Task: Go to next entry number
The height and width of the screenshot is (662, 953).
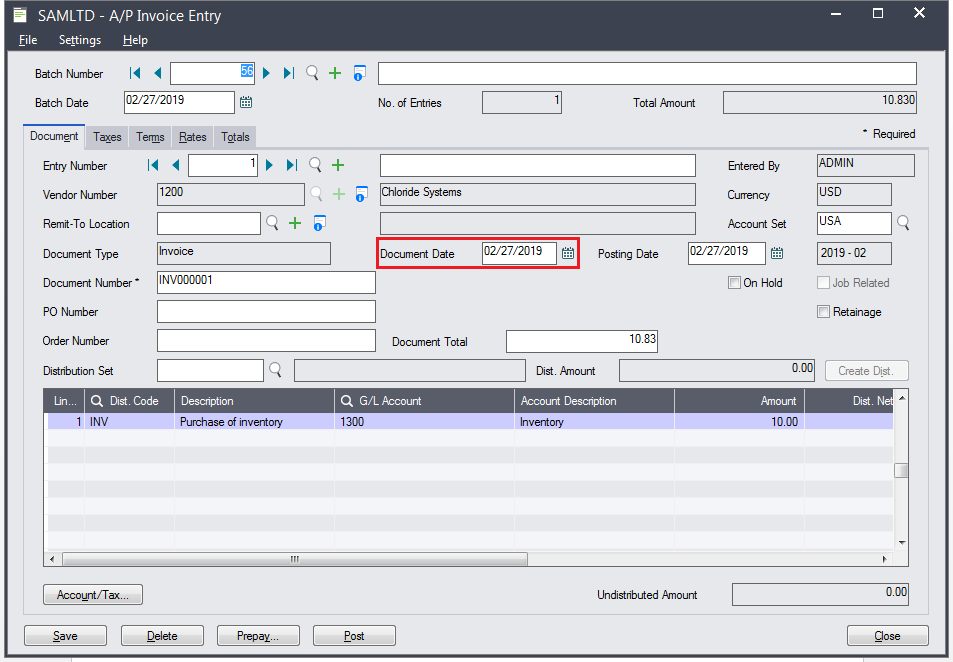Action: [x=269, y=165]
